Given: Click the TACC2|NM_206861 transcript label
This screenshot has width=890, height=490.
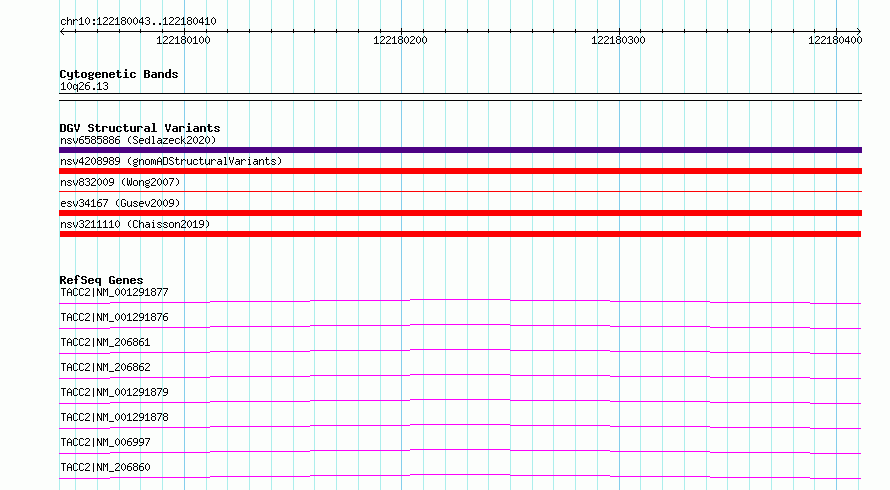Looking at the screenshot, I should coord(105,342).
